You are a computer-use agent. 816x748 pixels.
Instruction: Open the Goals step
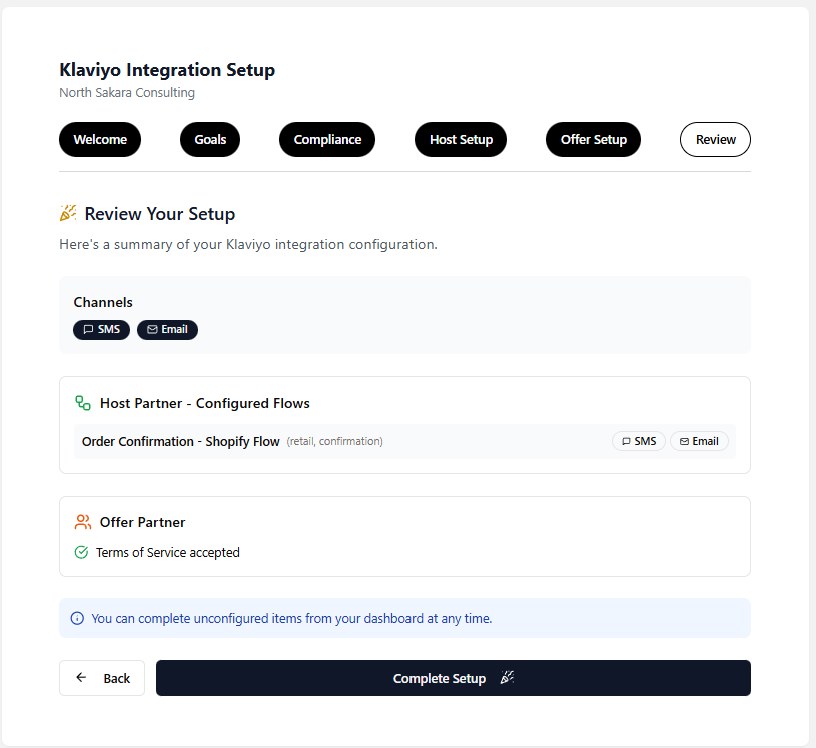210,140
